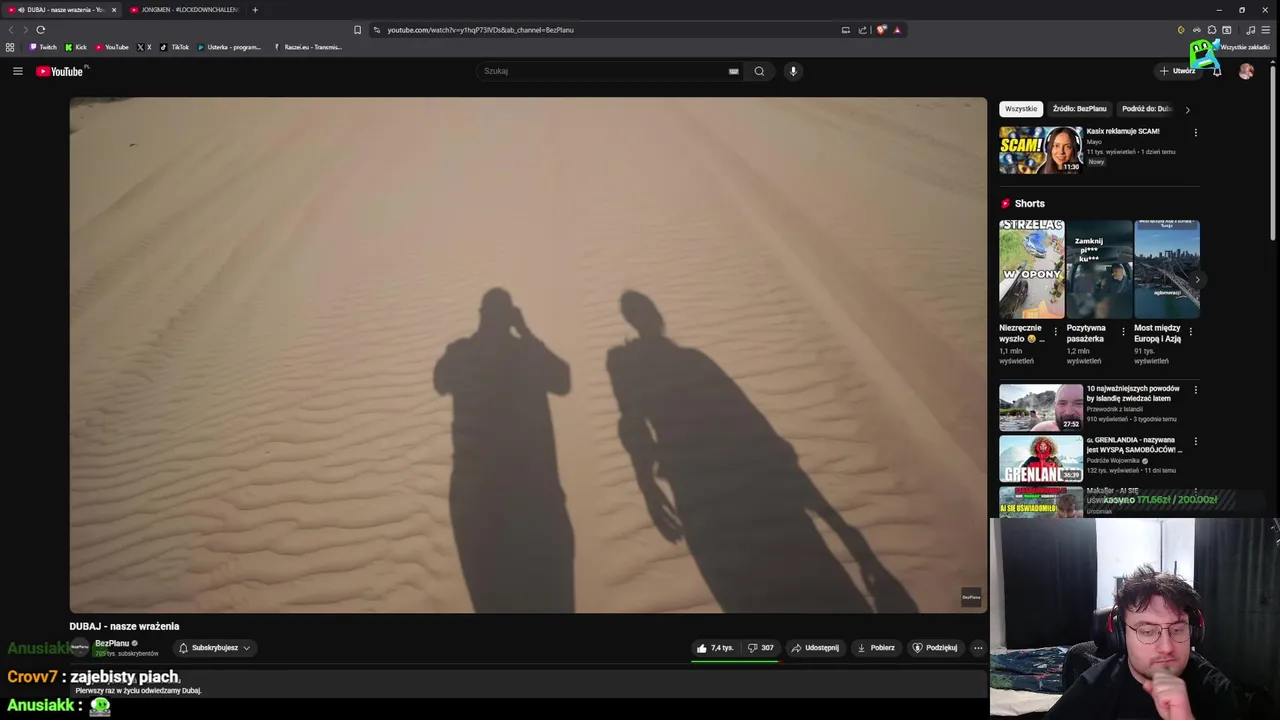Click the Udostępnij share button
The image size is (1280, 720).
click(x=815, y=648)
